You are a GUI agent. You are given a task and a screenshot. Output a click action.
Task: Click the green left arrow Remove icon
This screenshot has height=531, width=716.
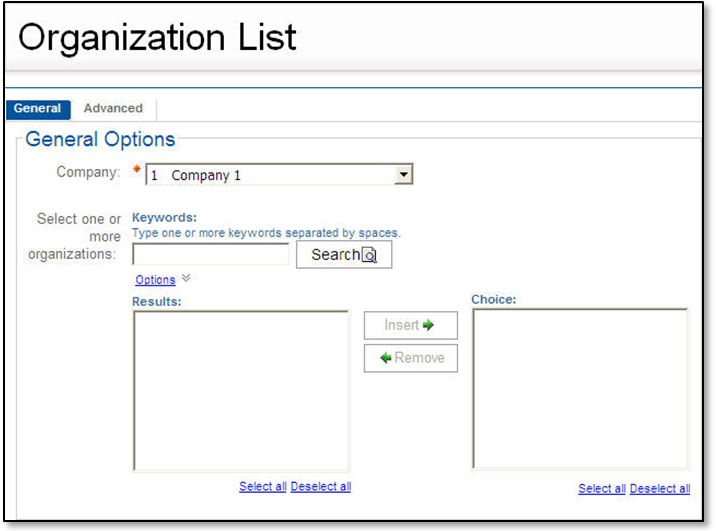tap(386, 358)
